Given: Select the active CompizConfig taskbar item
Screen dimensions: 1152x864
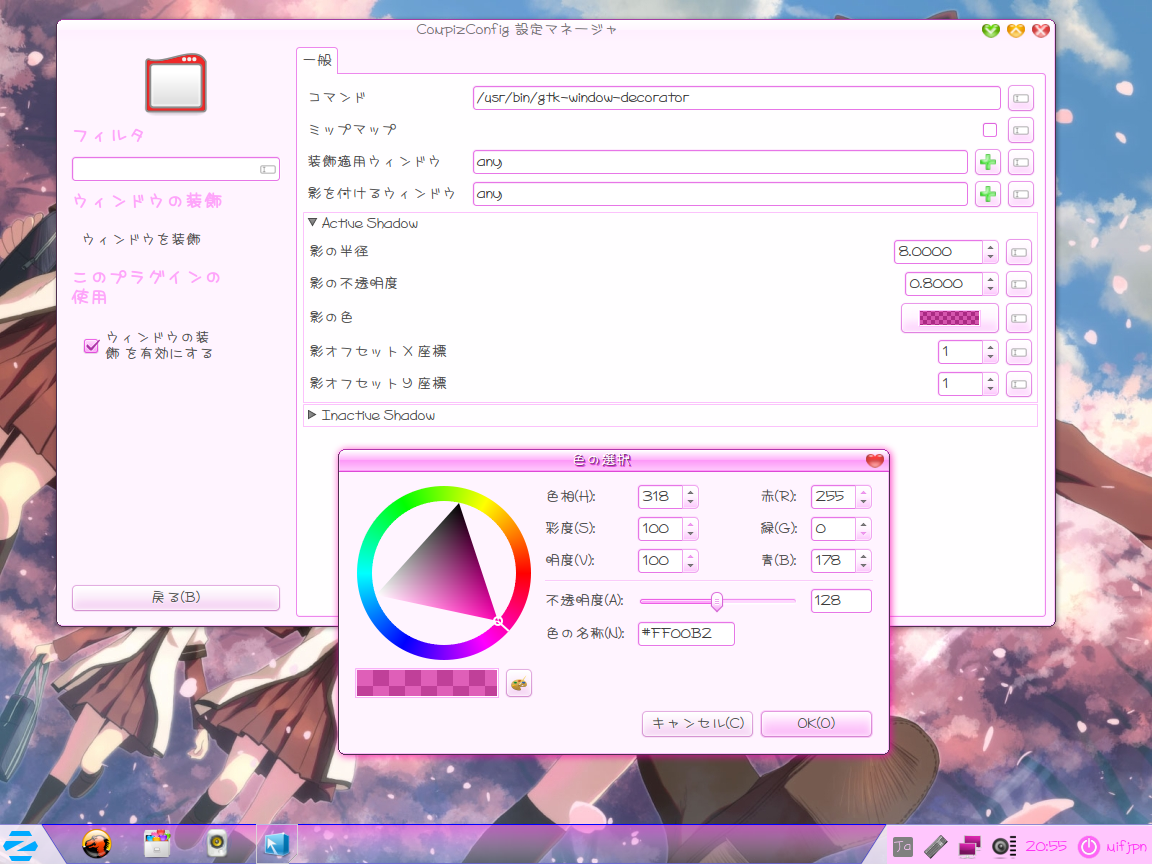Looking at the screenshot, I should click(x=277, y=844).
